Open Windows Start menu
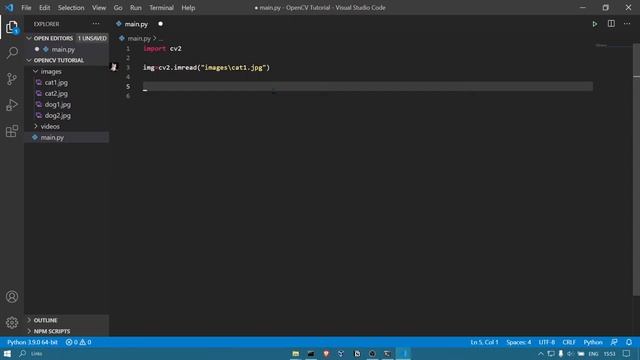Screen dimensions: 640x360 tap(7, 353)
